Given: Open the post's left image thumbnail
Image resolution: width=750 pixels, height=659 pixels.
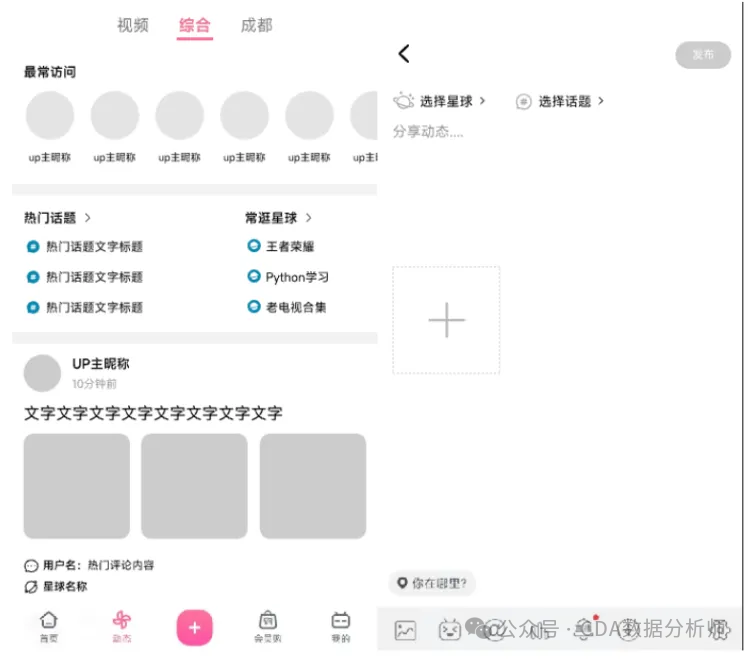Looking at the screenshot, I should (x=77, y=486).
